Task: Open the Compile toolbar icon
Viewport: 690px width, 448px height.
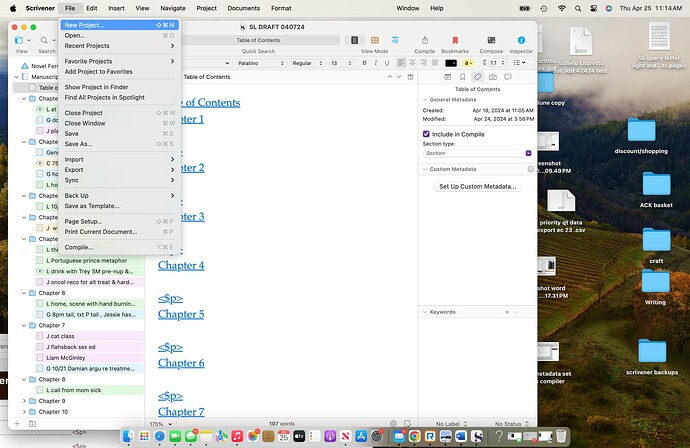Action: [425, 40]
